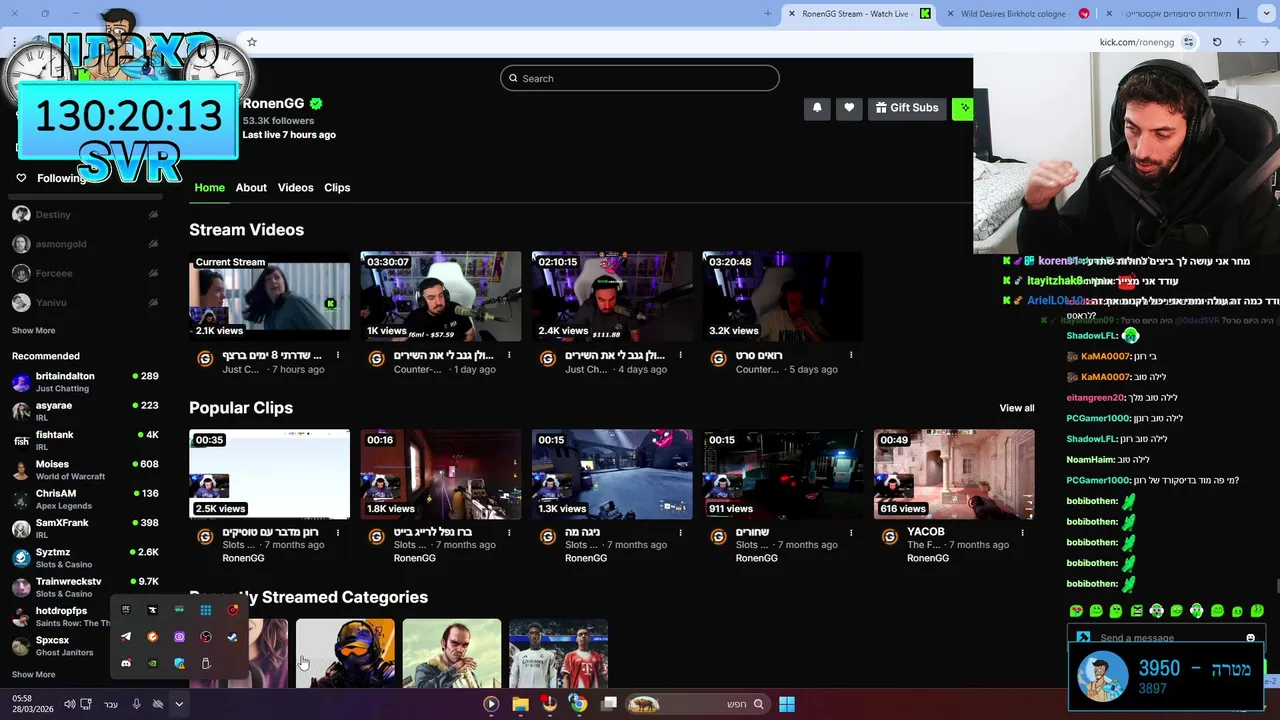Click the NVIDIA tray icon
Viewport: 1280px width, 720px height.
153,663
